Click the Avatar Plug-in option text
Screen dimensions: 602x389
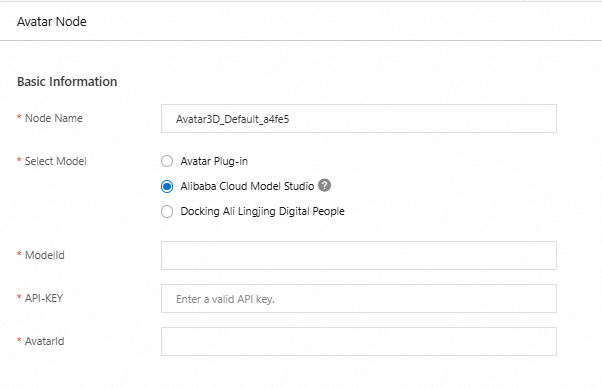[x=214, y=161]
